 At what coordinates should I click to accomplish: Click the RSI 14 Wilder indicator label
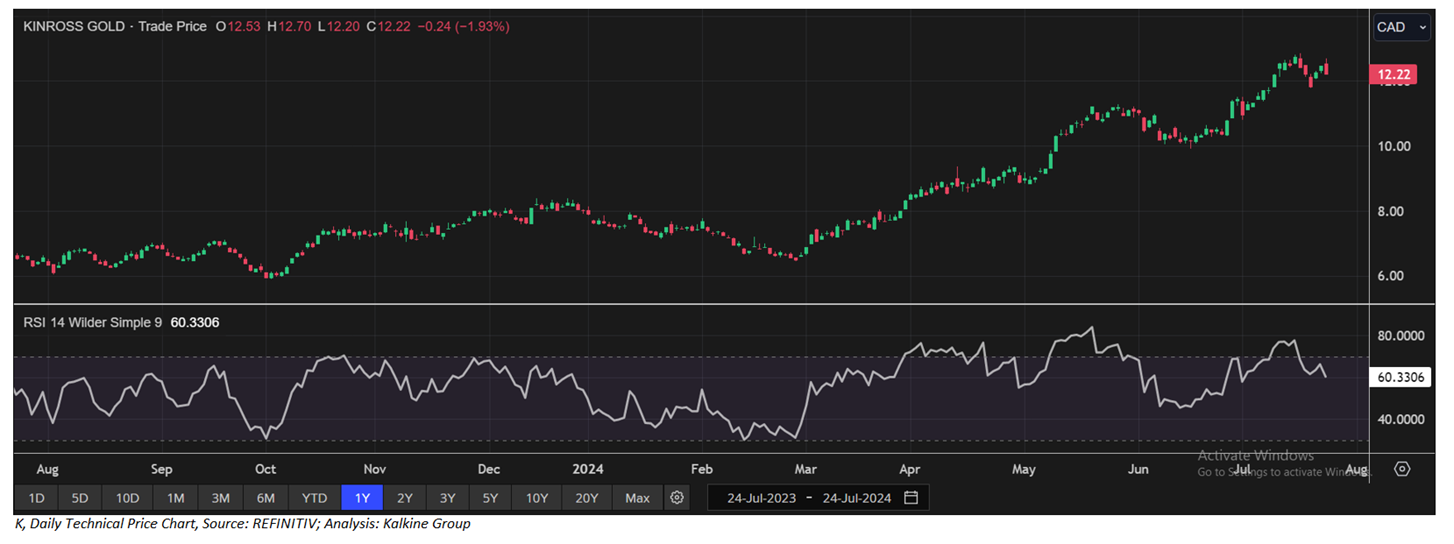pos(91,323)
